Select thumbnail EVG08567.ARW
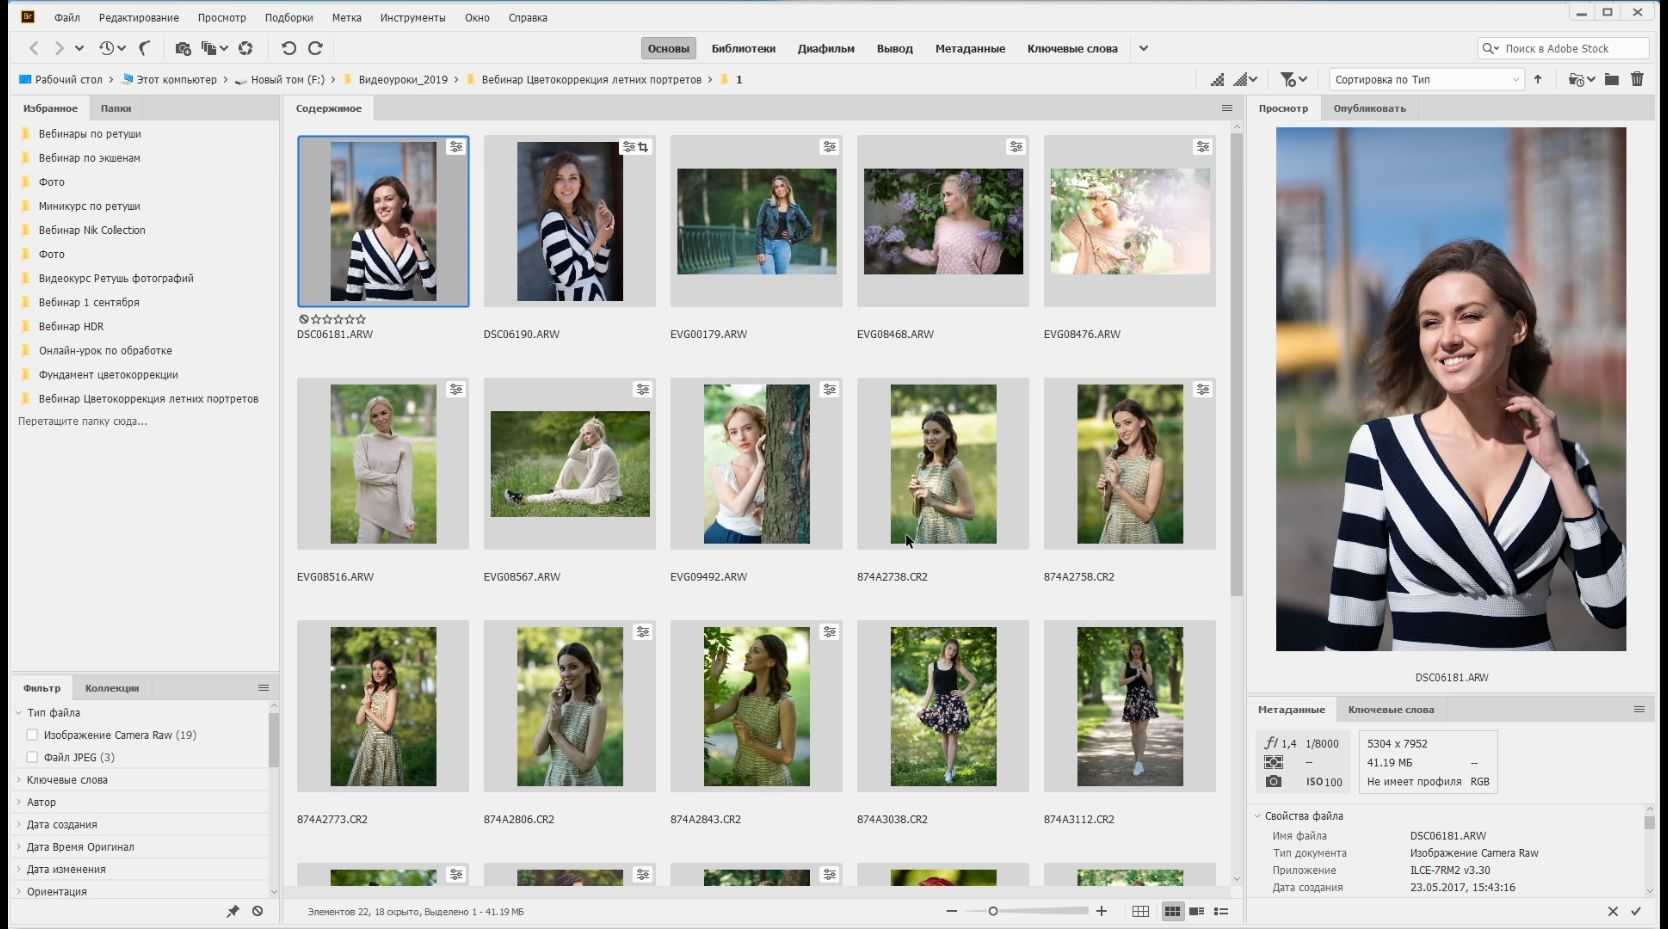Viewport: 1668px width, 929px height. point(569,464)
